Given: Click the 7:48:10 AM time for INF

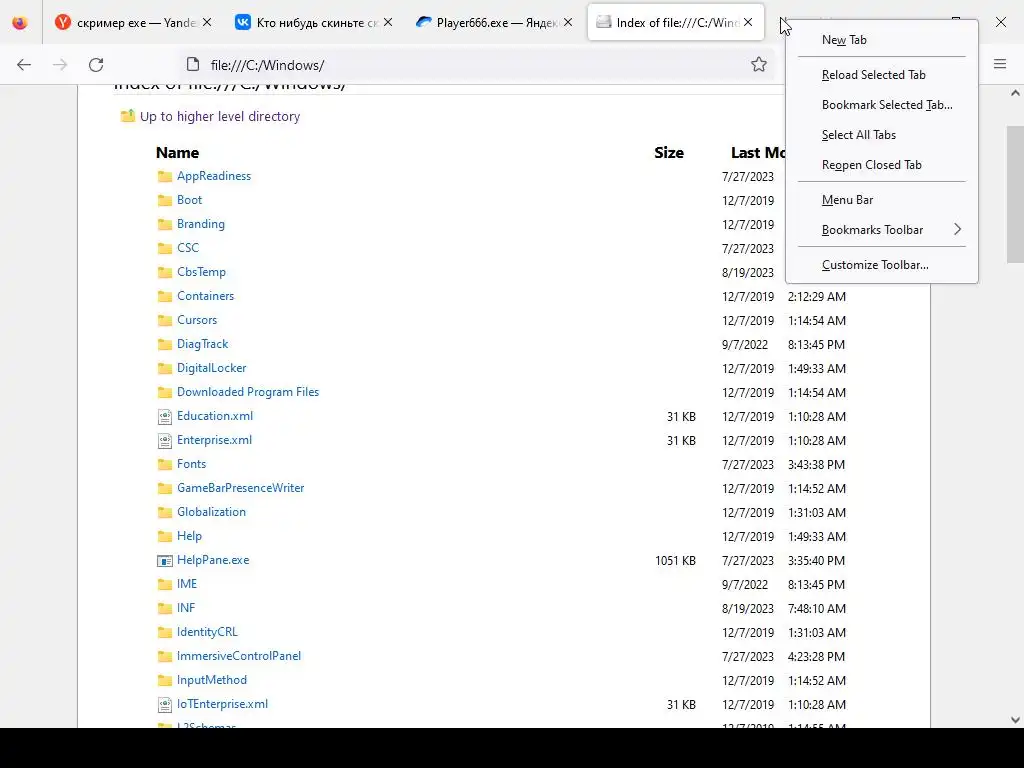Looking at the screenshot, I should (x=816, y=609).
